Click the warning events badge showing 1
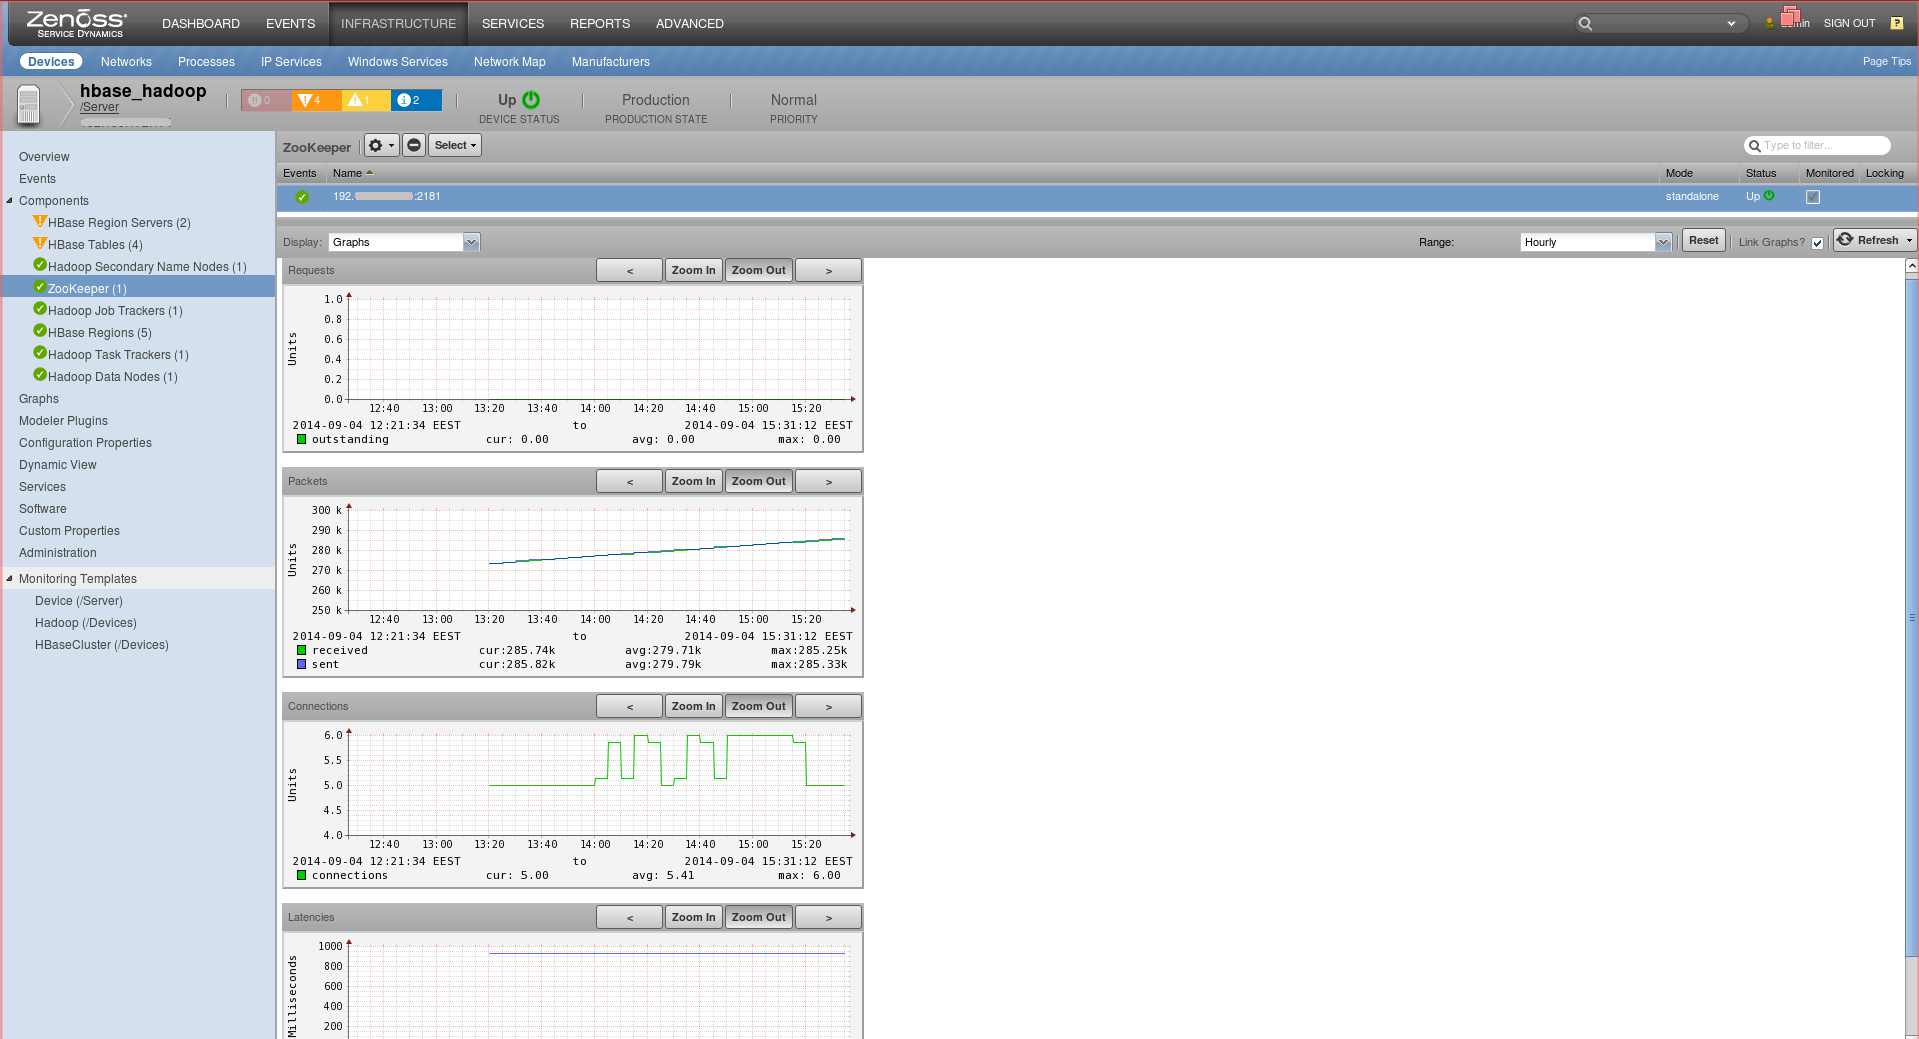The image size is (1919, 1039). (x=366, y=100)
